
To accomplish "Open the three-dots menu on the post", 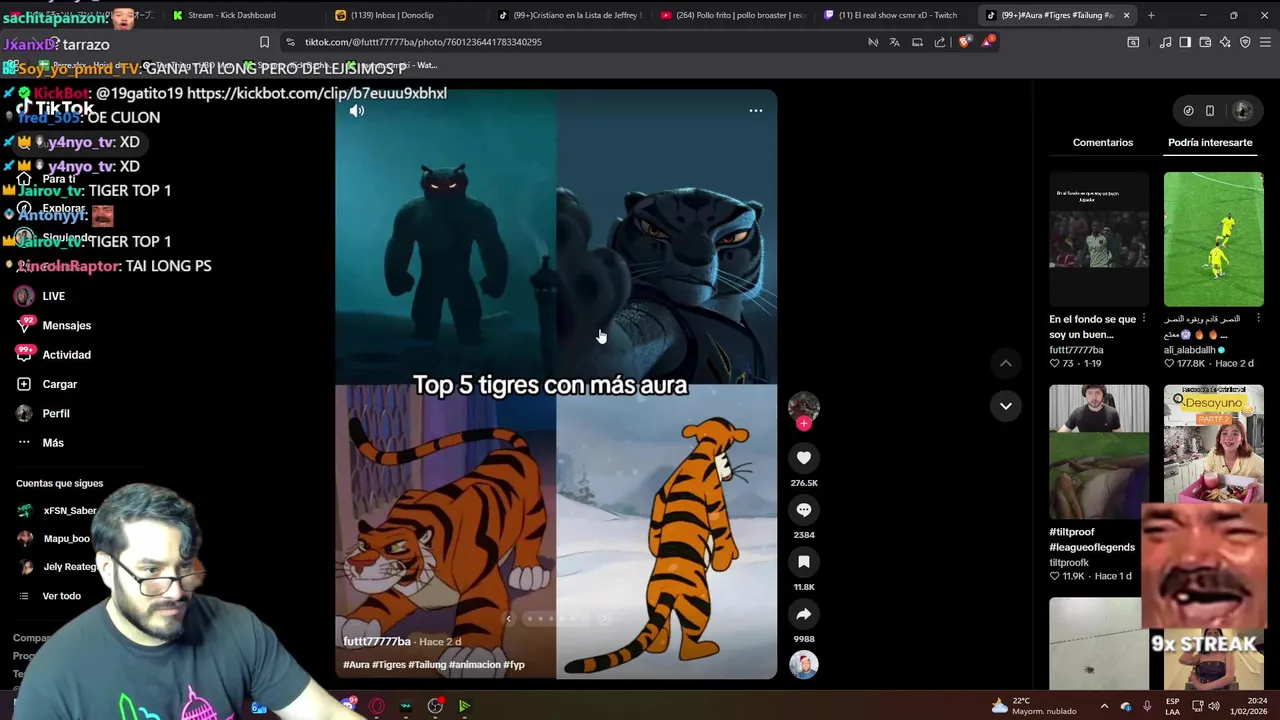I will click(756, 111).
